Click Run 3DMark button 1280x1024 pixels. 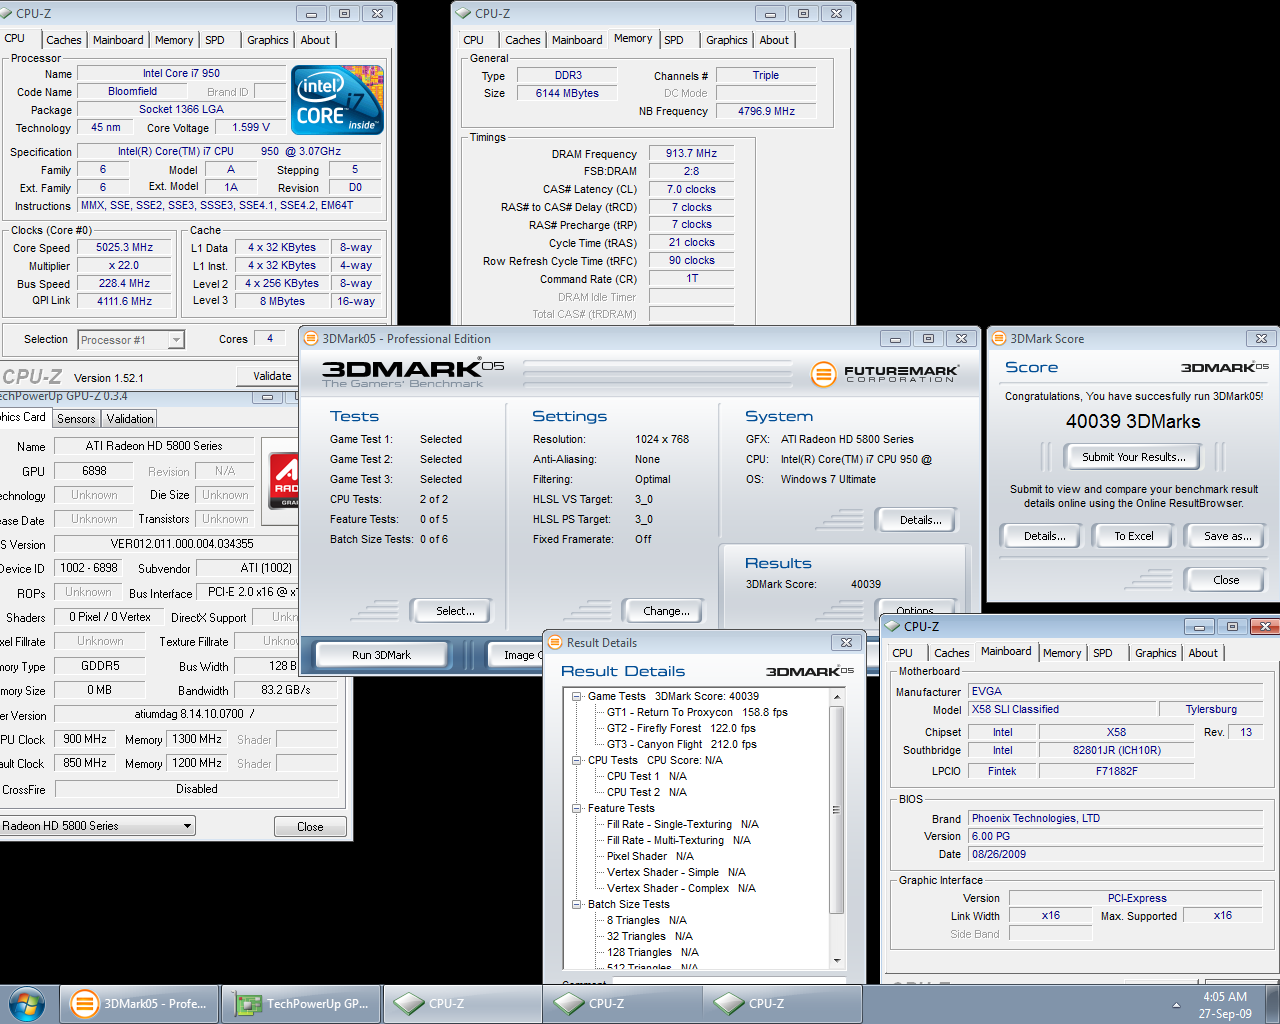[x=381, y=655]
